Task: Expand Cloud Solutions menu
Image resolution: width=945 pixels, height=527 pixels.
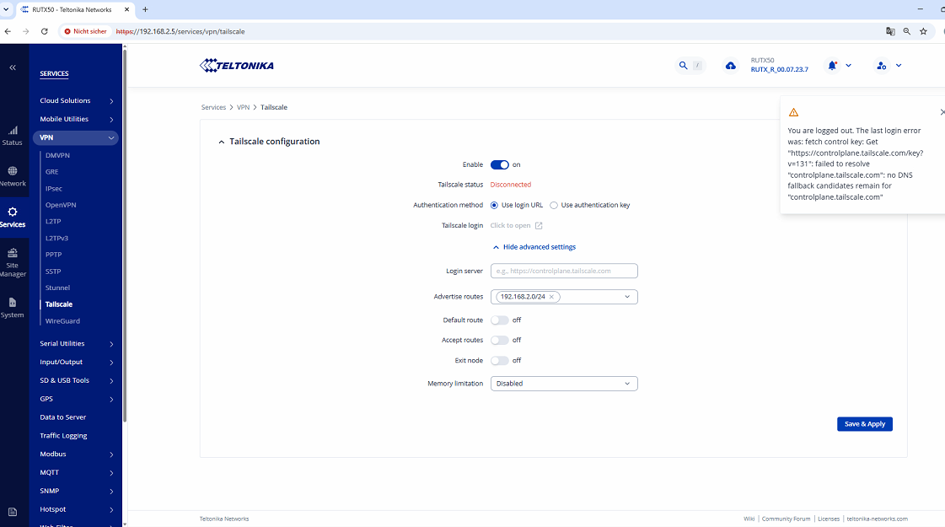Action: [76, 101]
